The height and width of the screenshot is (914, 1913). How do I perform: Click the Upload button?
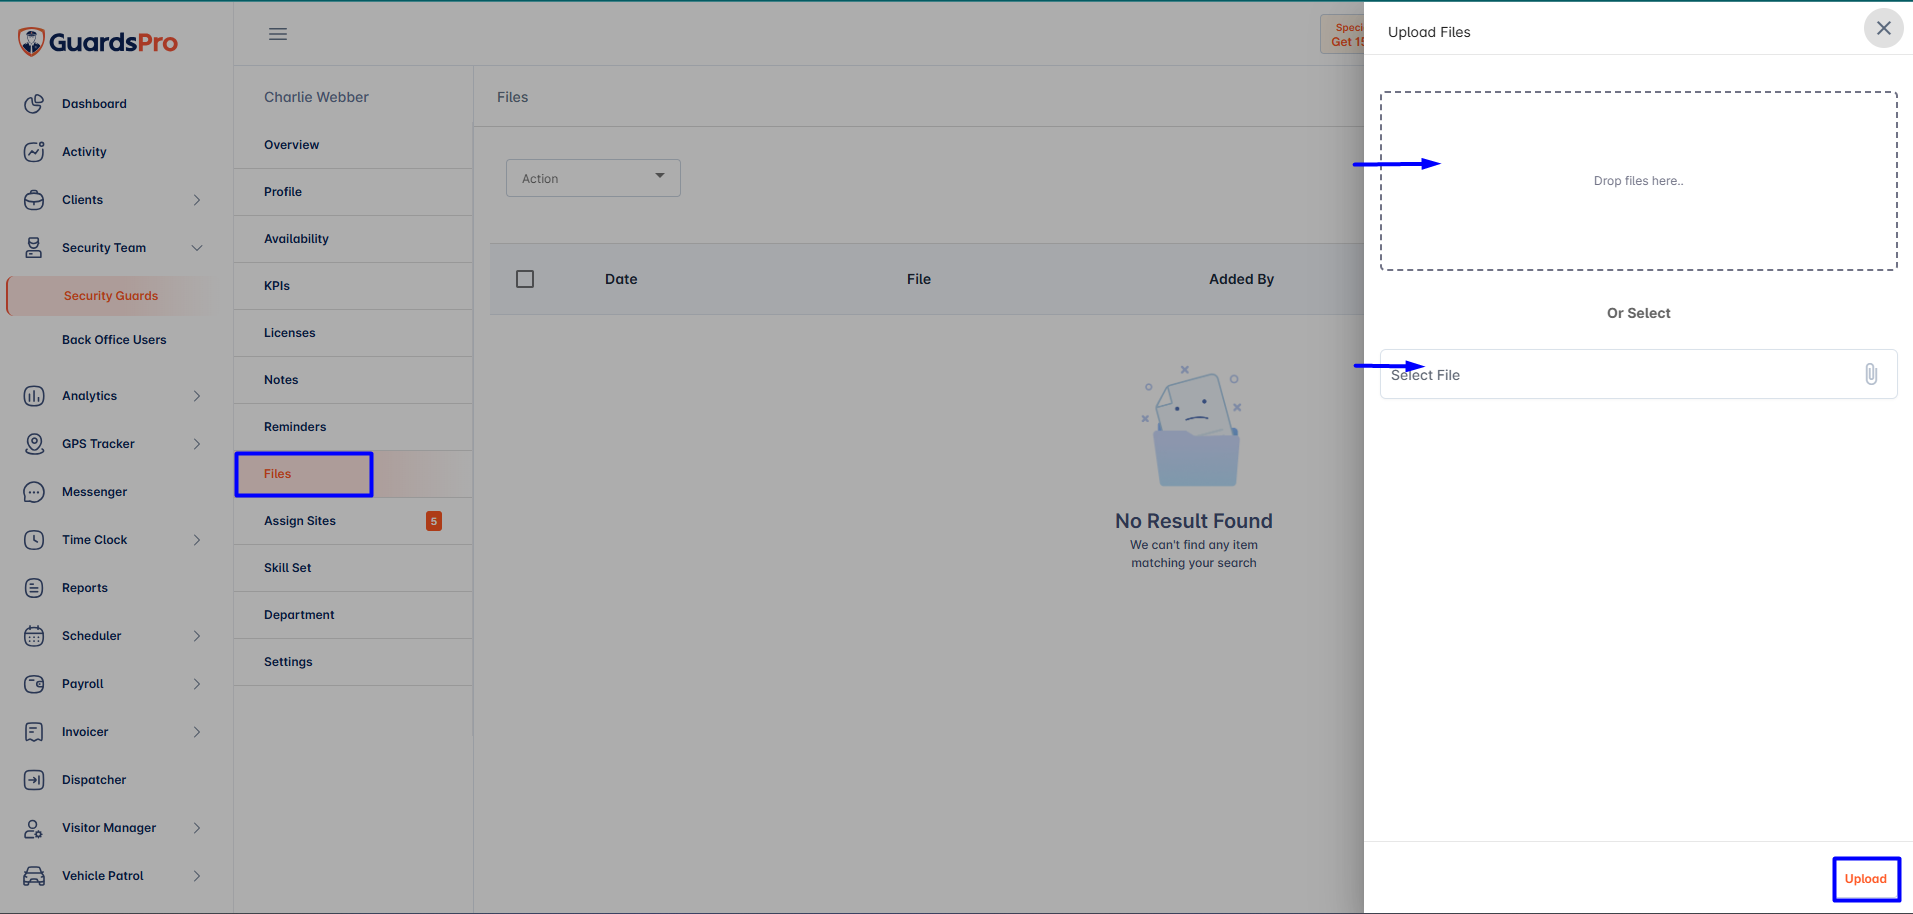1866,879
